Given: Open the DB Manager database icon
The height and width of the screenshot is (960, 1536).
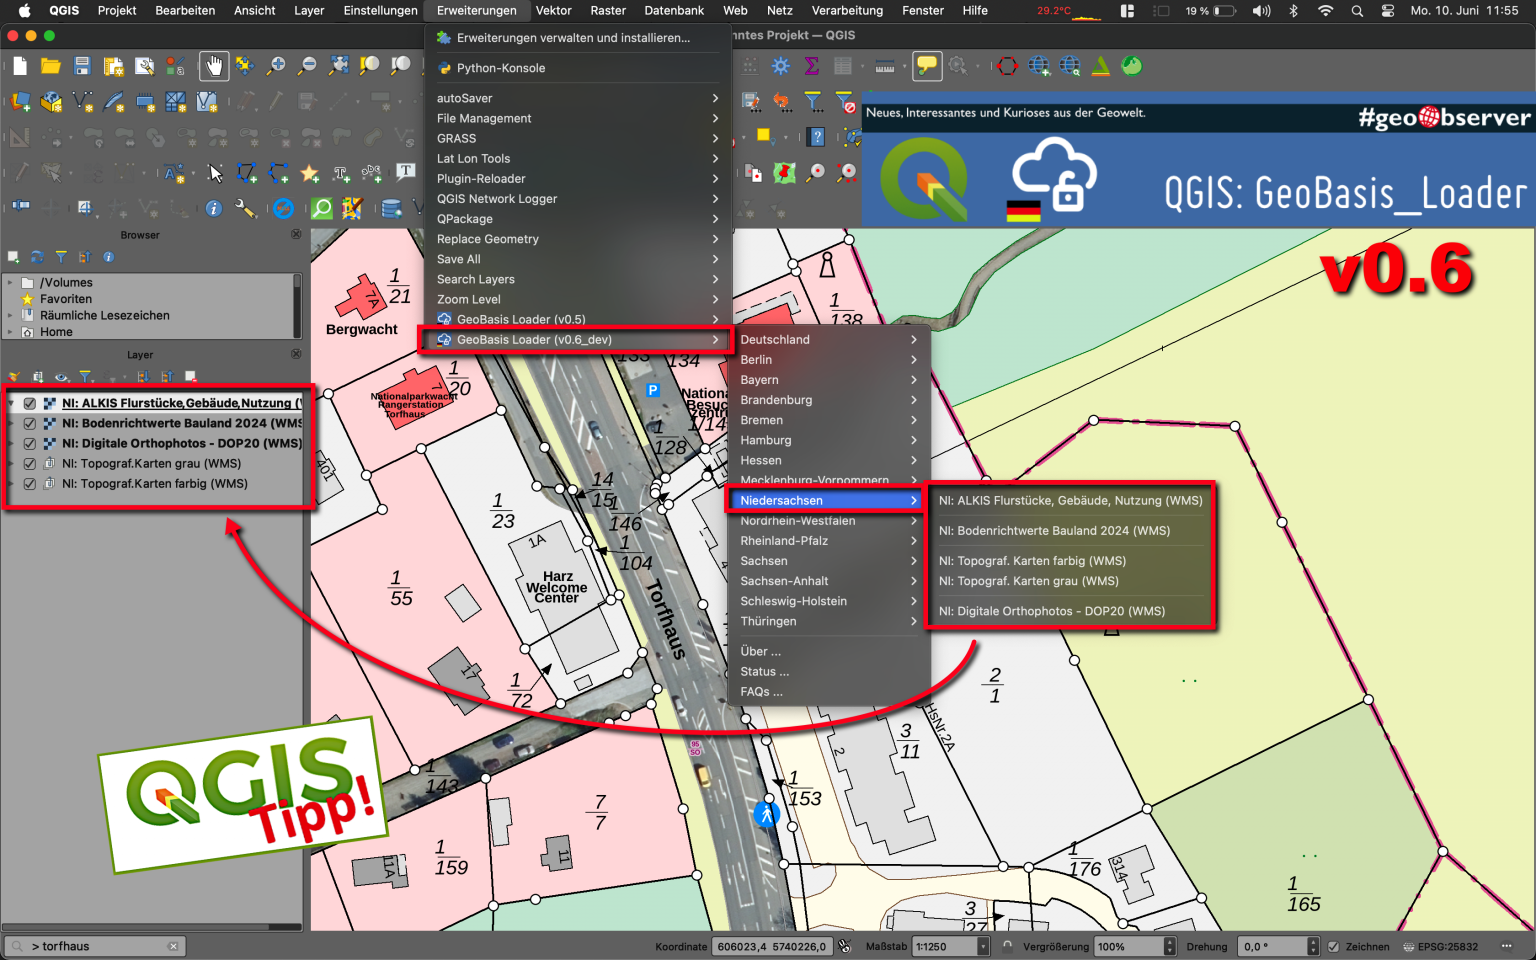Looking at the screenshot, I should click(391, 208).
